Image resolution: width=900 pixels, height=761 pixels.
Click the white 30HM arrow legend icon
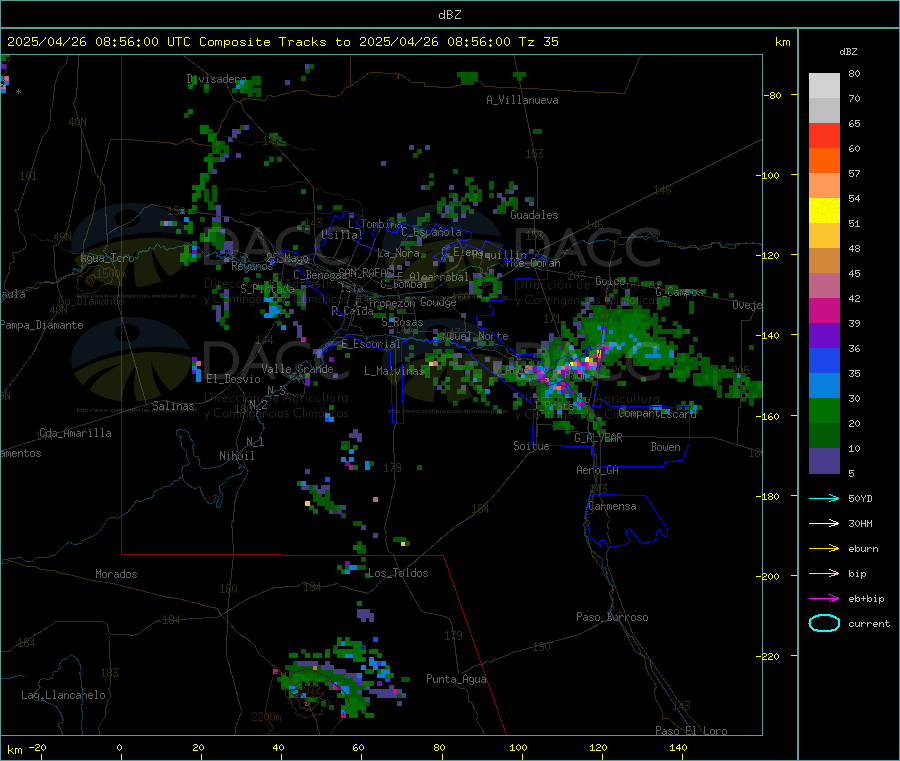(824, 523)
